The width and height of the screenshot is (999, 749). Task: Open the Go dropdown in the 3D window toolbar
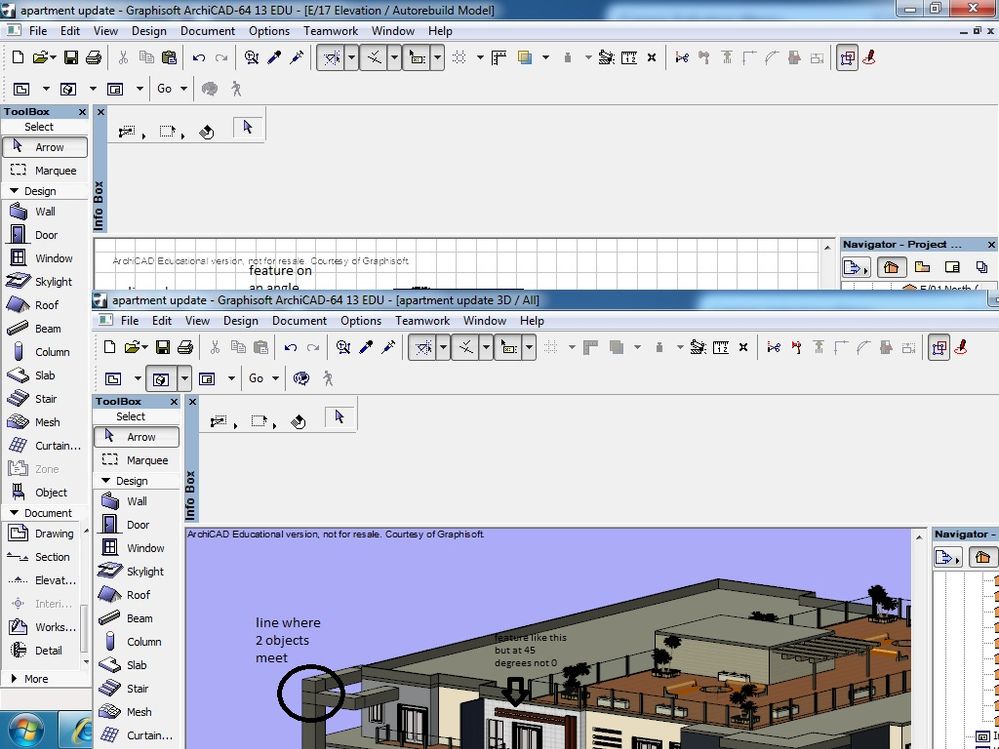[x=263, y=378]
